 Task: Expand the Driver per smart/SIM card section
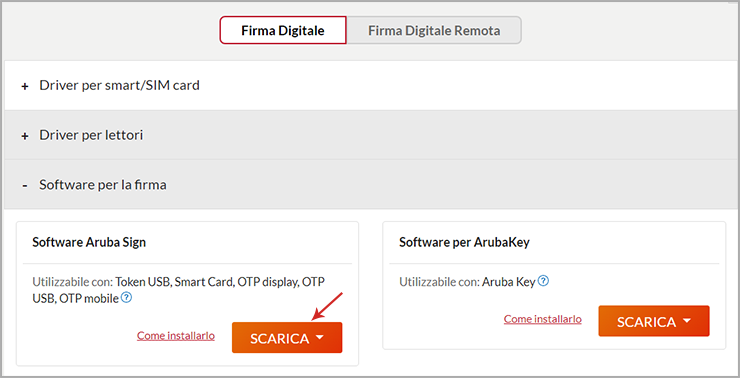pos(370,85)
